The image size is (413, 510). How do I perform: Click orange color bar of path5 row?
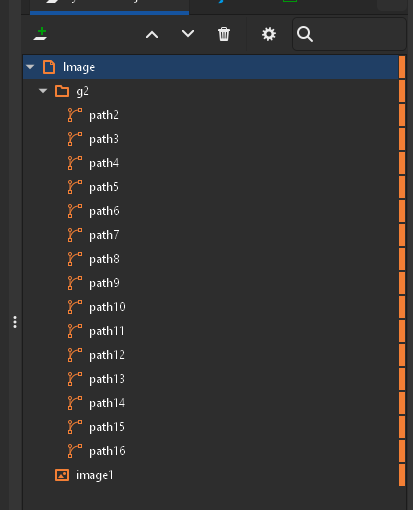[x=402, y=187]
